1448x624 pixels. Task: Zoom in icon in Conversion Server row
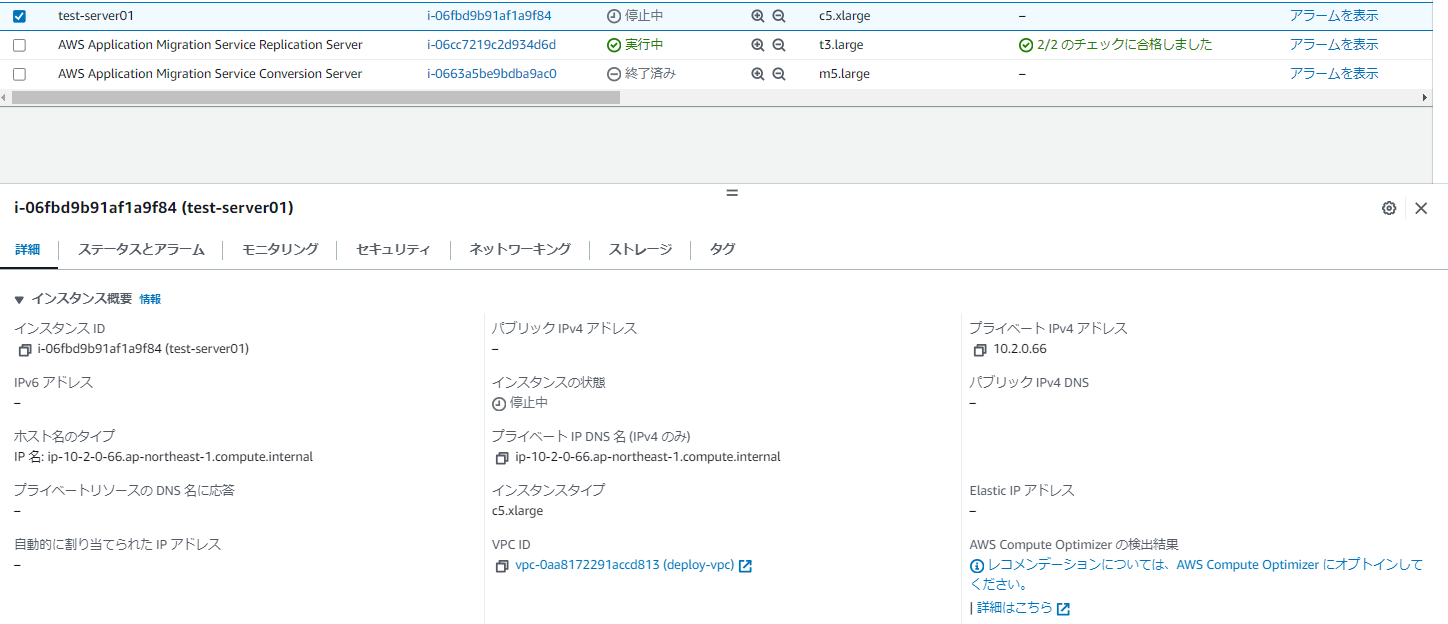pyautogui.click(x=758, y=74)
